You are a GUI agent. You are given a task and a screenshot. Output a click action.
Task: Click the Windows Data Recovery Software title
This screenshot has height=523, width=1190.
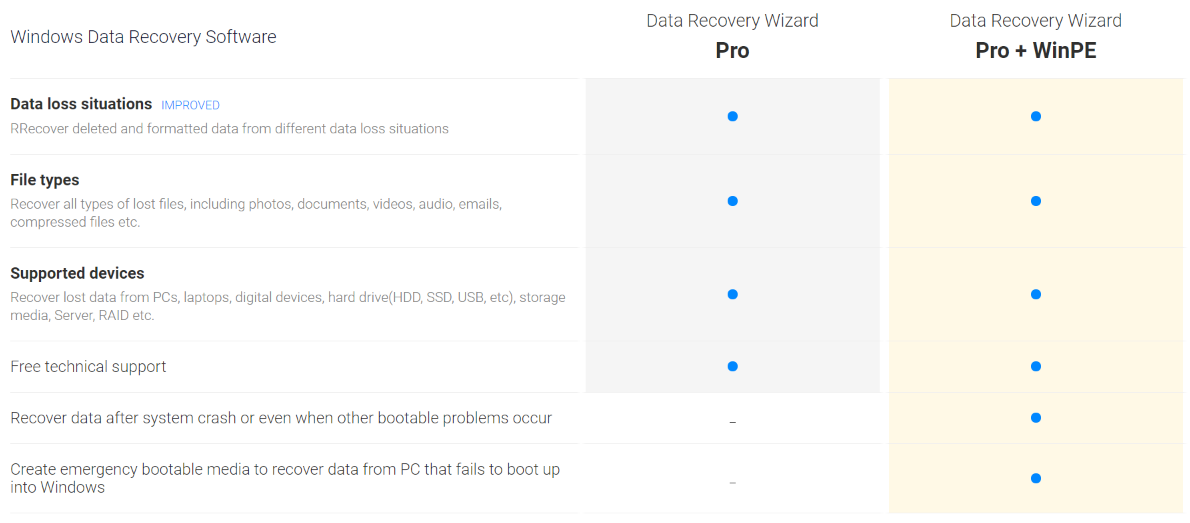pos(143,37)
